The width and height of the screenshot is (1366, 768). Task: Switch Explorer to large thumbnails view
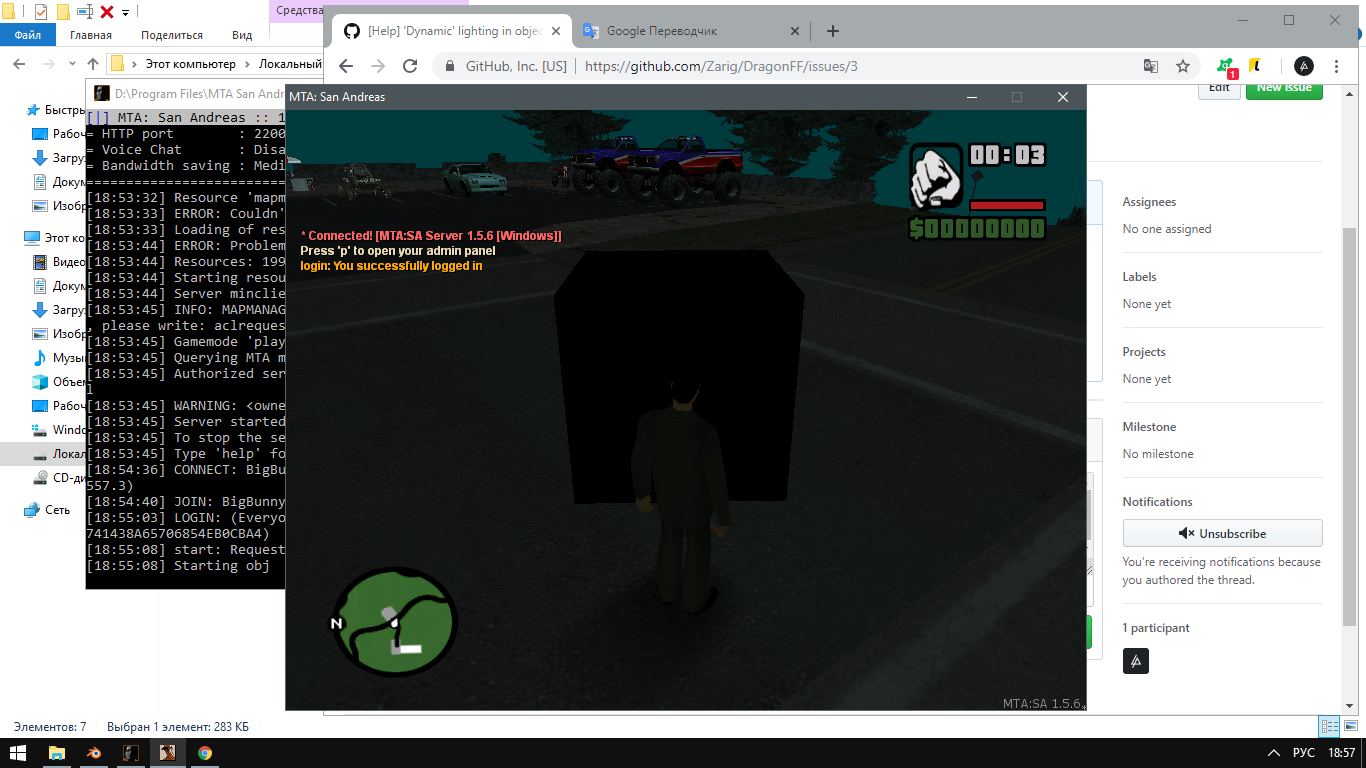tap(1350, 725)
